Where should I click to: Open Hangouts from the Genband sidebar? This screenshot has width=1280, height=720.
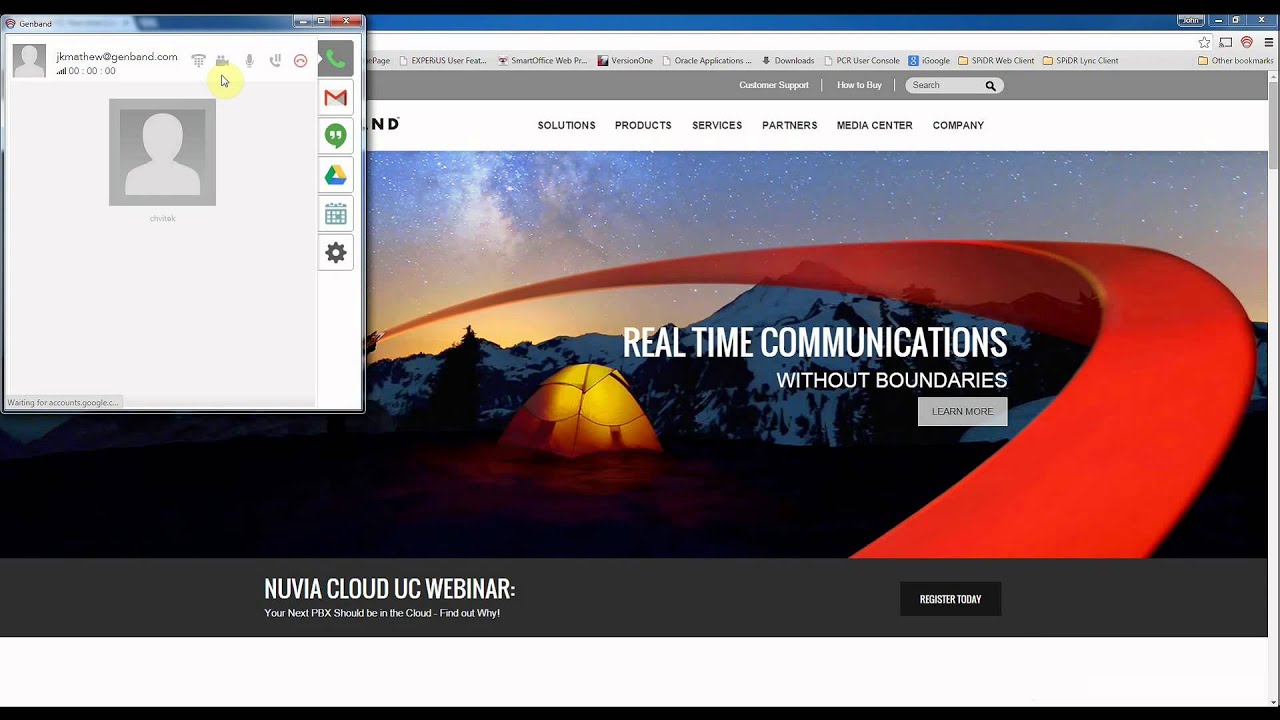tap(336, 136)
